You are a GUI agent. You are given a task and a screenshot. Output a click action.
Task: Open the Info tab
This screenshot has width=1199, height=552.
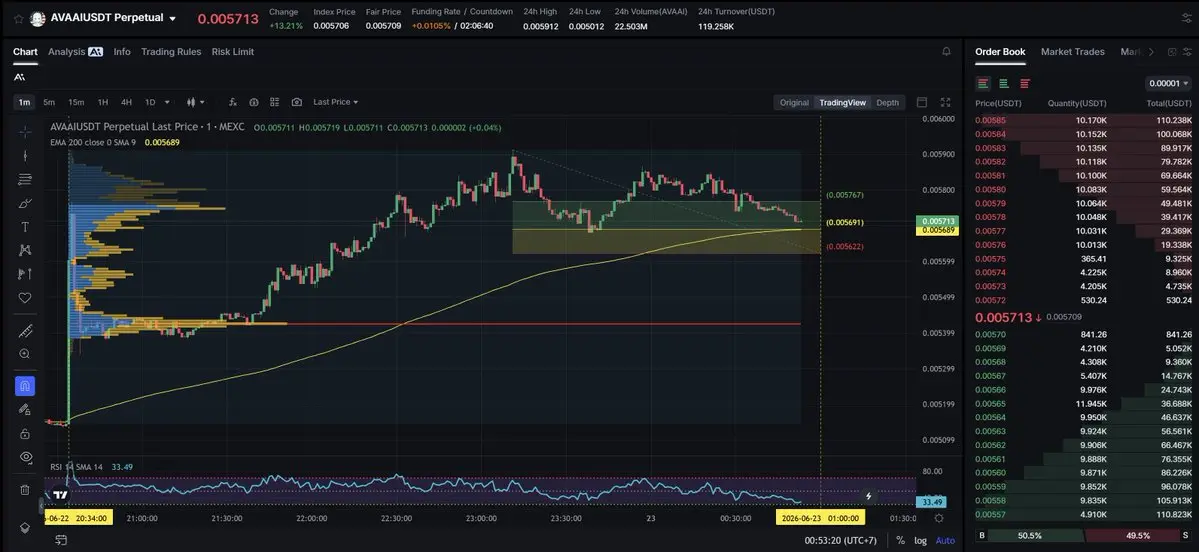coord(122,51)
